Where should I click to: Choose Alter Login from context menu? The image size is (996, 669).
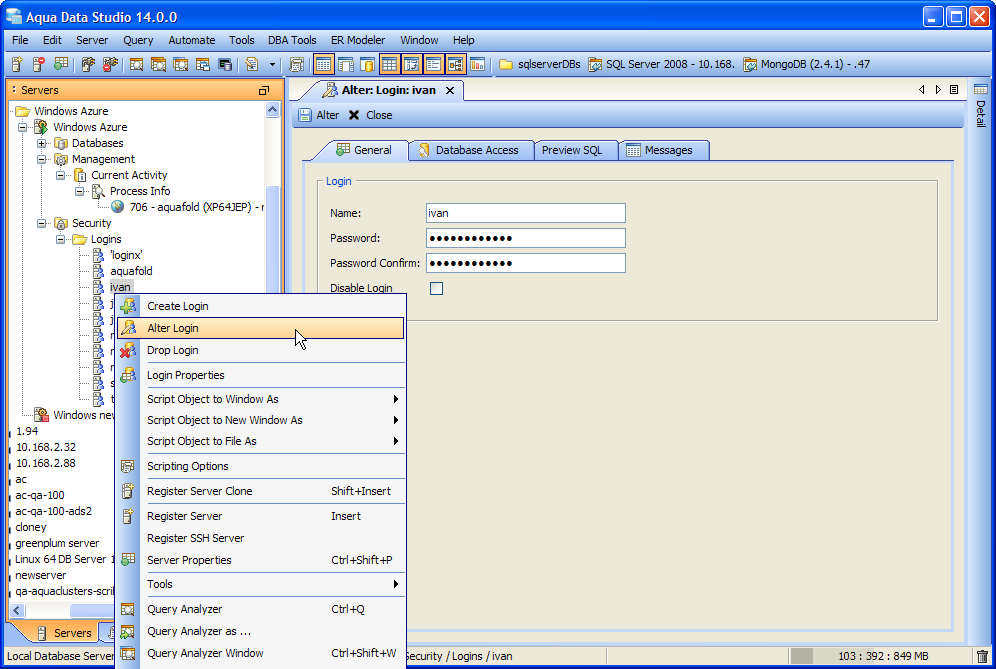260,328
